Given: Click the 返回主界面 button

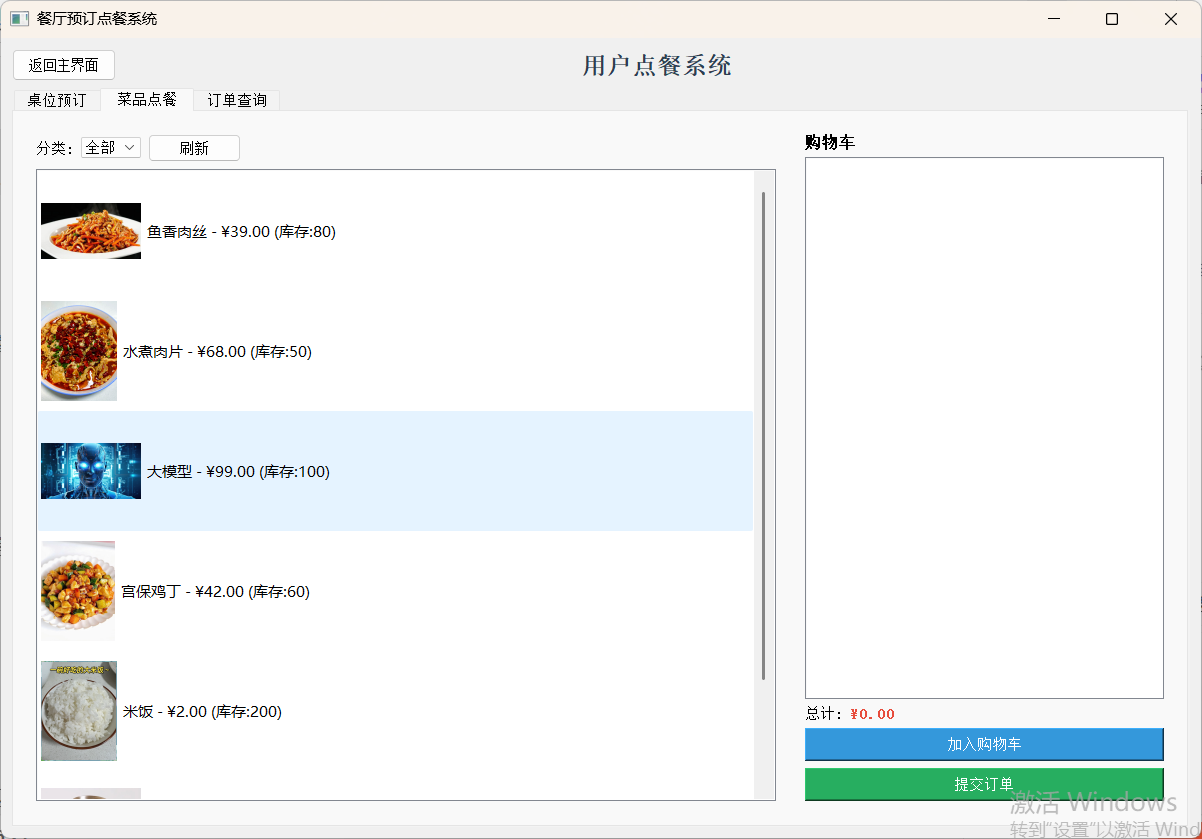Looking at the screenshot, I should (x=63, y=65).
